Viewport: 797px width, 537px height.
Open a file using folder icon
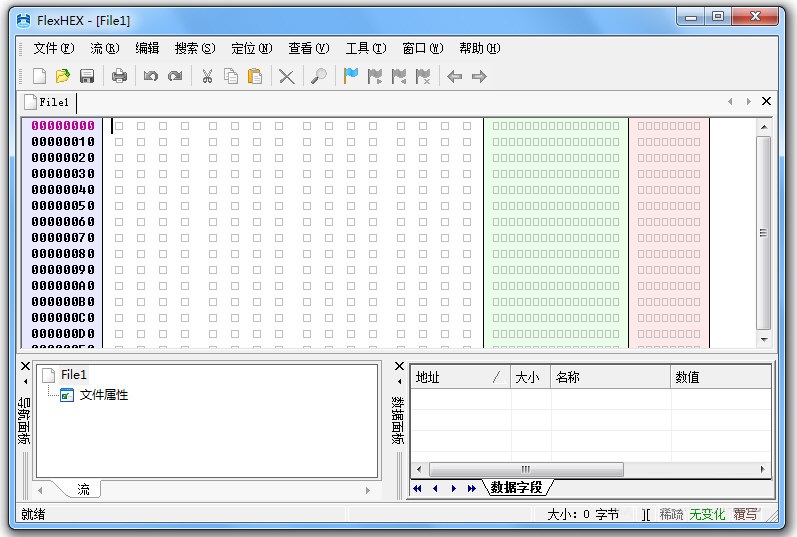[x=63, y=76]
